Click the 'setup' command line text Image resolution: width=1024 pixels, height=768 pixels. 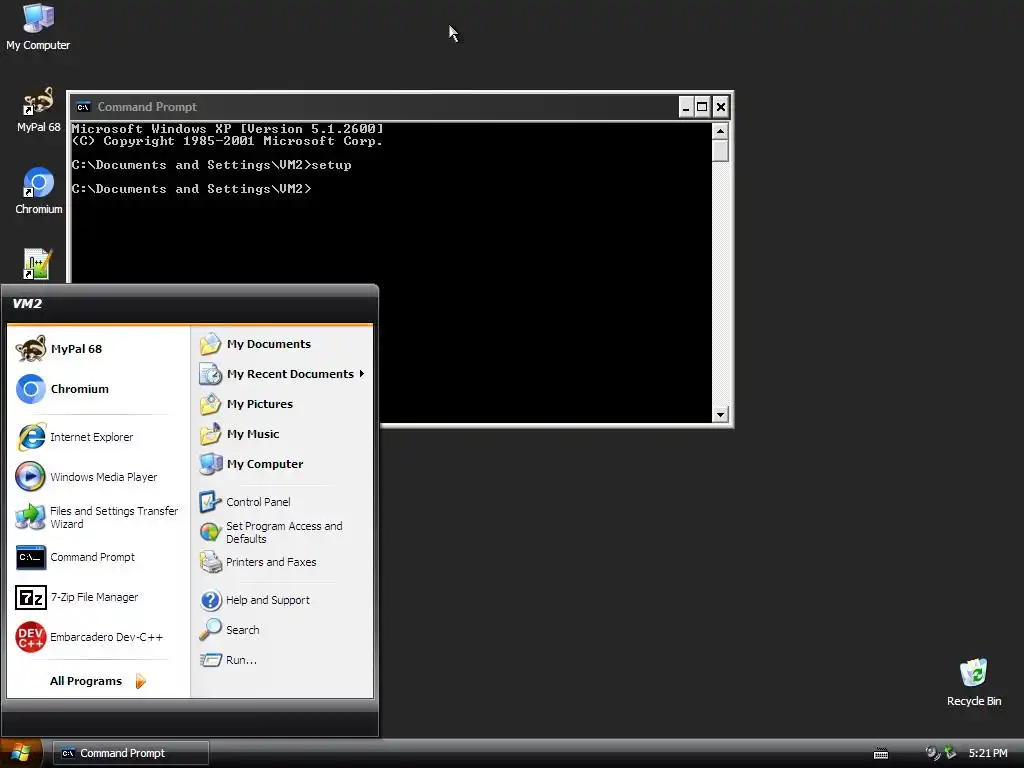(331, 165)
